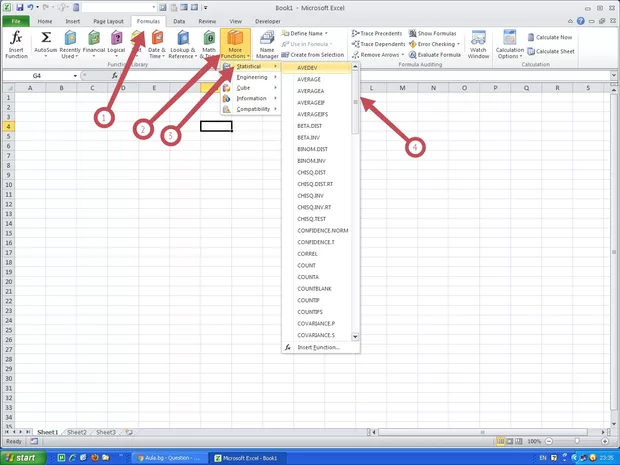The width and height of the screenshot is (620, 465).
Task: Click the Name Box showing G4
Action: (37, 76)
